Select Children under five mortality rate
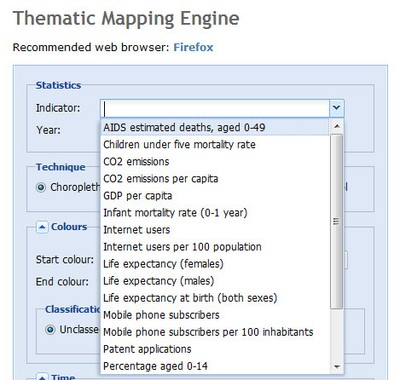Image resolution: width=400 pixels, height=380 pixels. click(215, 144)
